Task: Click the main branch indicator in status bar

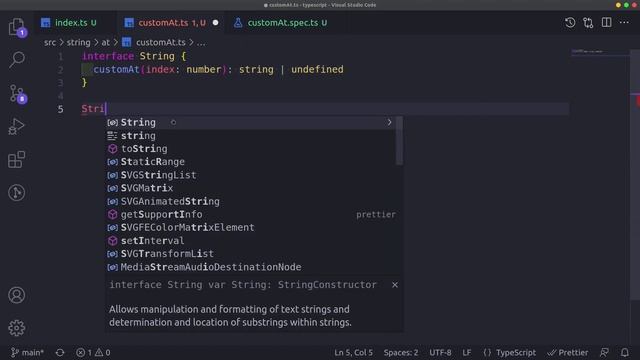Action: (27, 352)
